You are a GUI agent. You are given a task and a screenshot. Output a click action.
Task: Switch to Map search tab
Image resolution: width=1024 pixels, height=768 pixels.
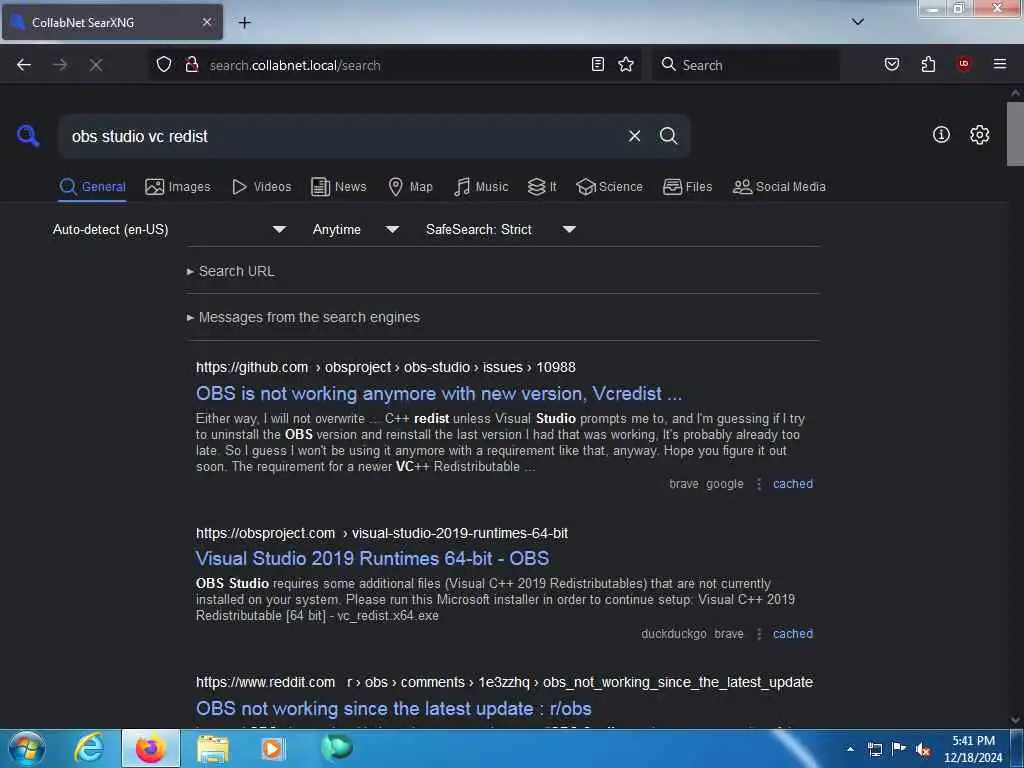pyautogui.click(x=410, y=187)
